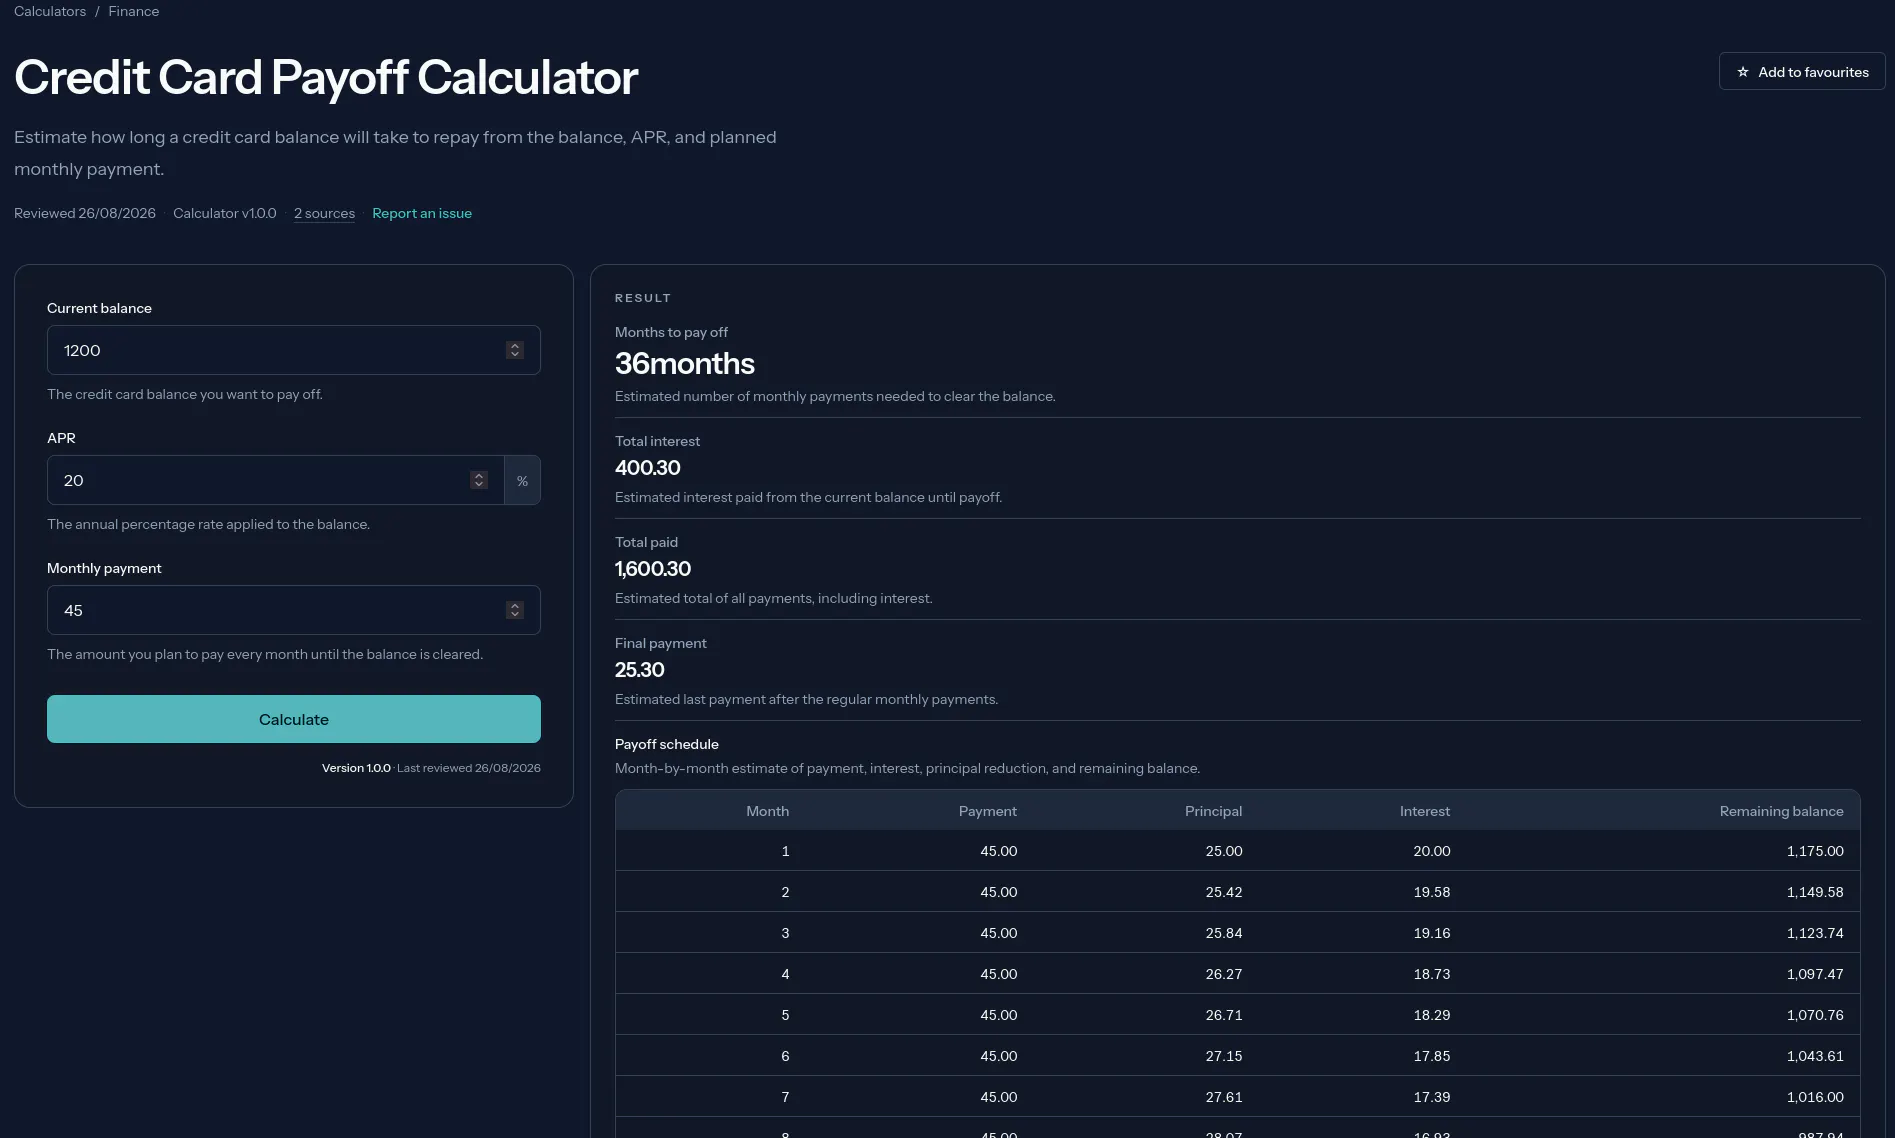Image resolution: width=1895 pixels, height=1138 pixels.
Task: Click the Interest column header
Action: 1425,811
